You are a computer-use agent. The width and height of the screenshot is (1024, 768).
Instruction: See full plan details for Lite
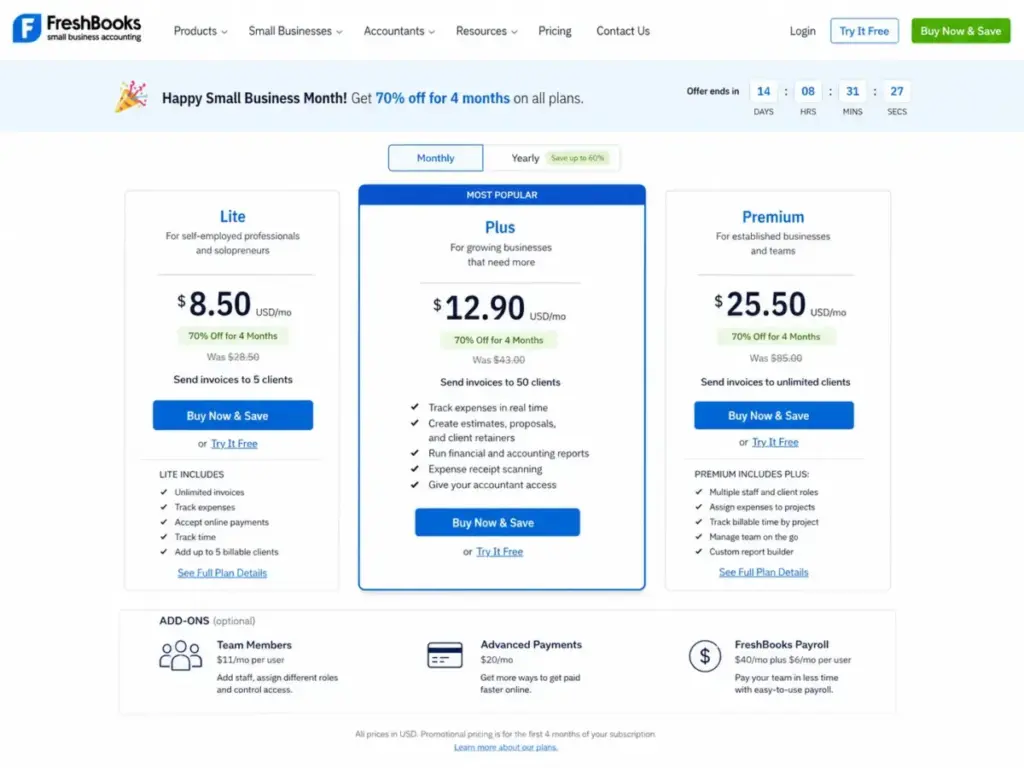(222, 573)
